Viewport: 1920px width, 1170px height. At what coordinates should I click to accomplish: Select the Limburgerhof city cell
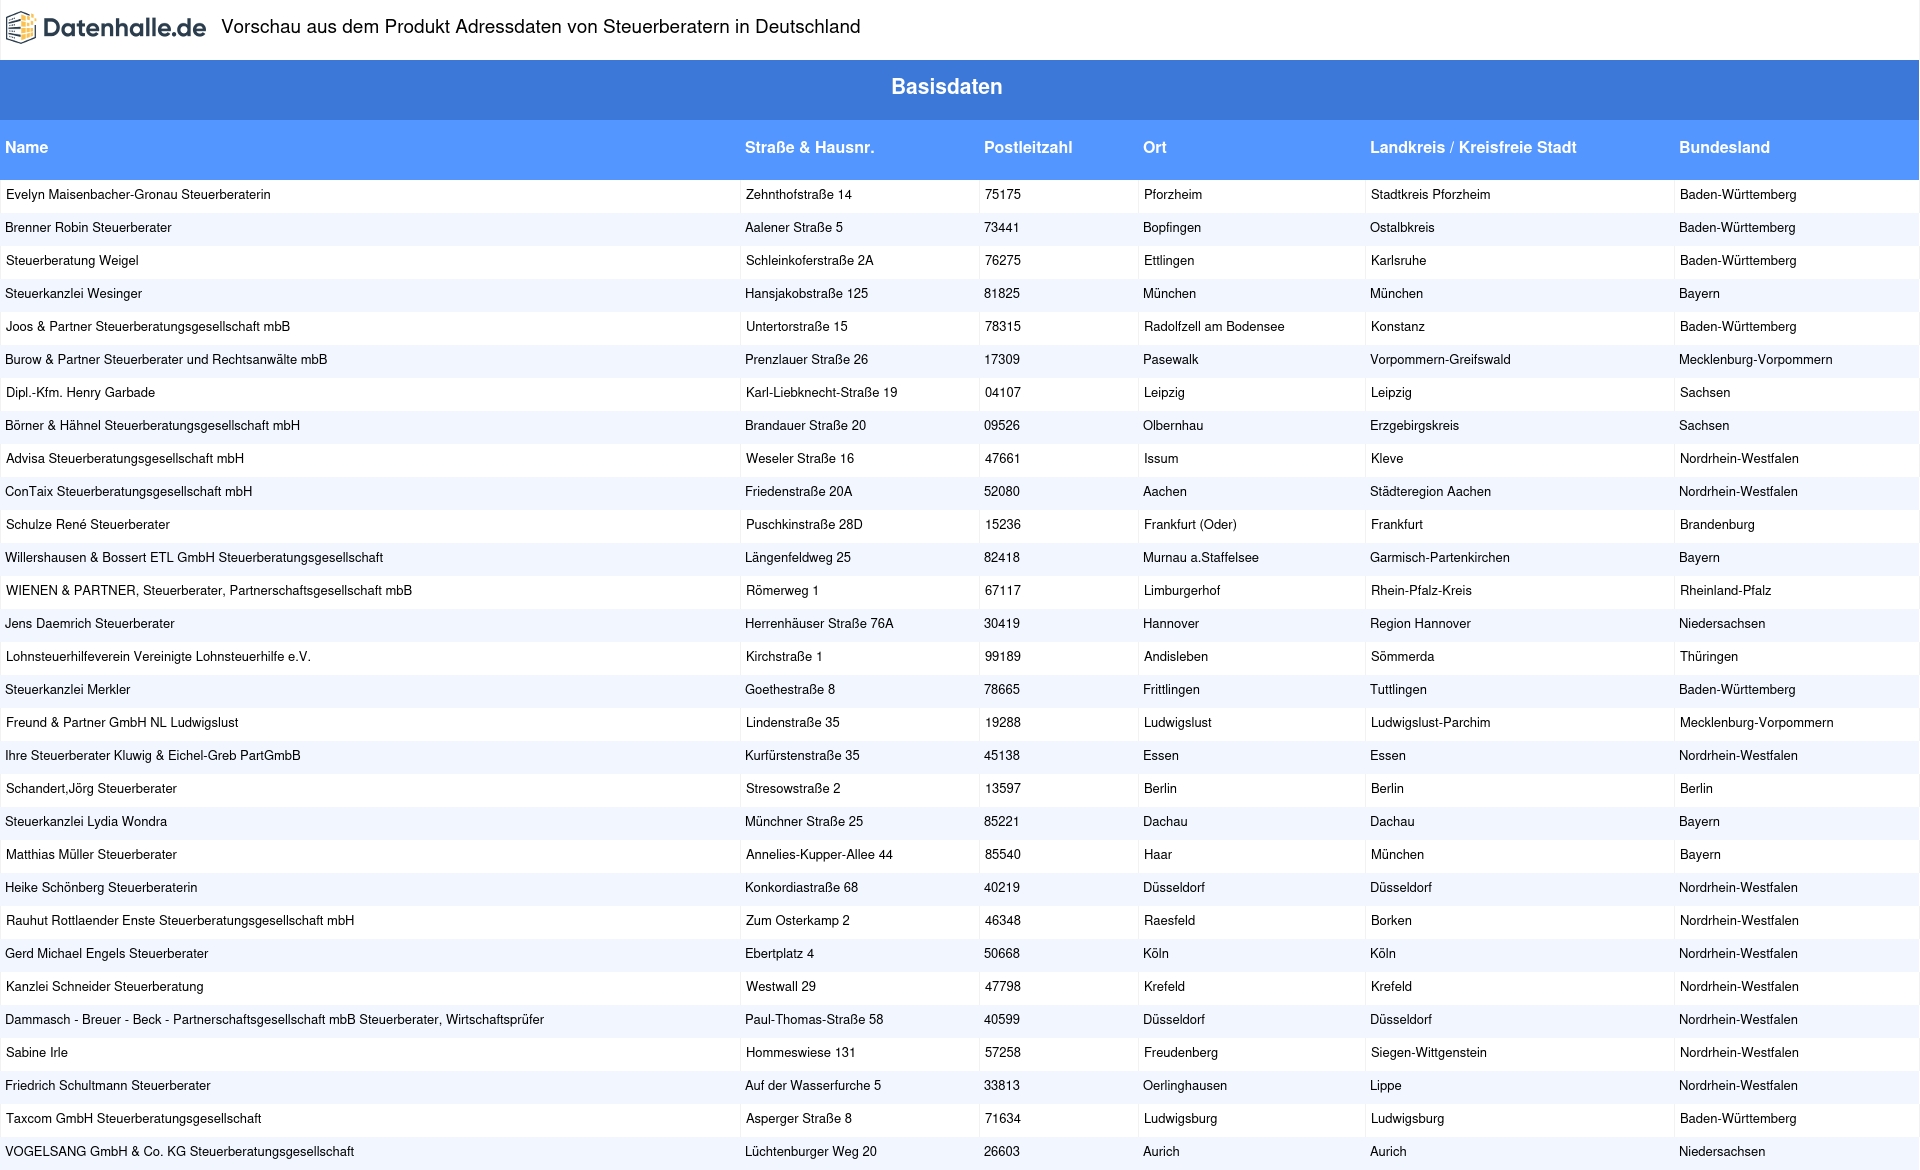tap(1182, 591)
